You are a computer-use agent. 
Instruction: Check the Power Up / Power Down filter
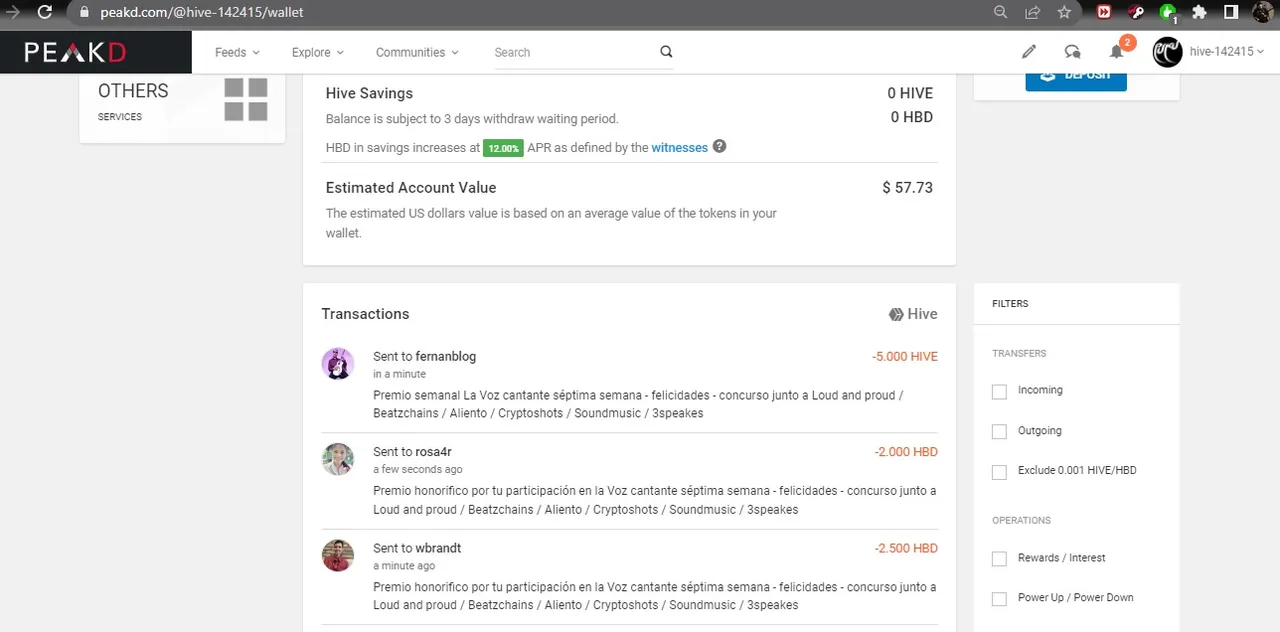(999, 599)
